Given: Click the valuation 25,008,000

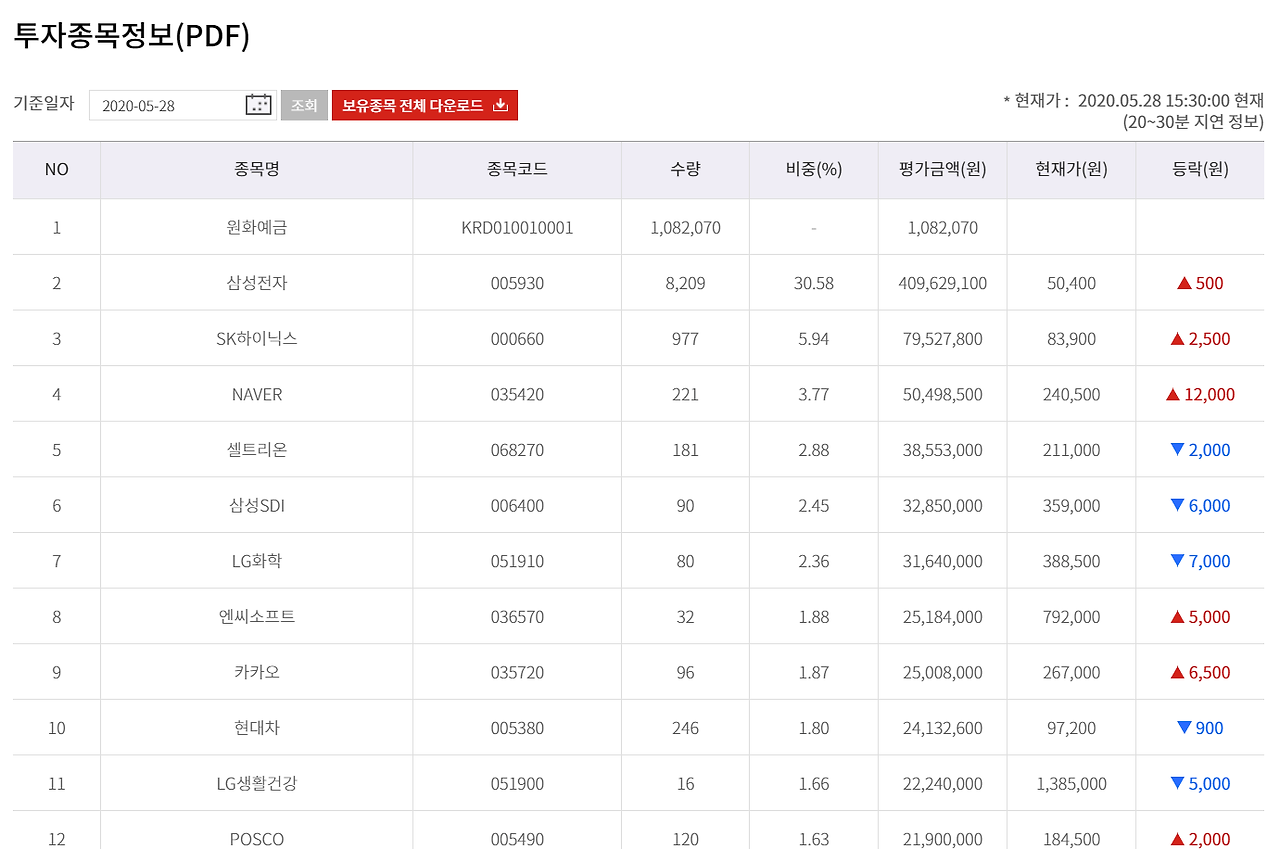Looking at the screenshot, I should coord(943,673).
